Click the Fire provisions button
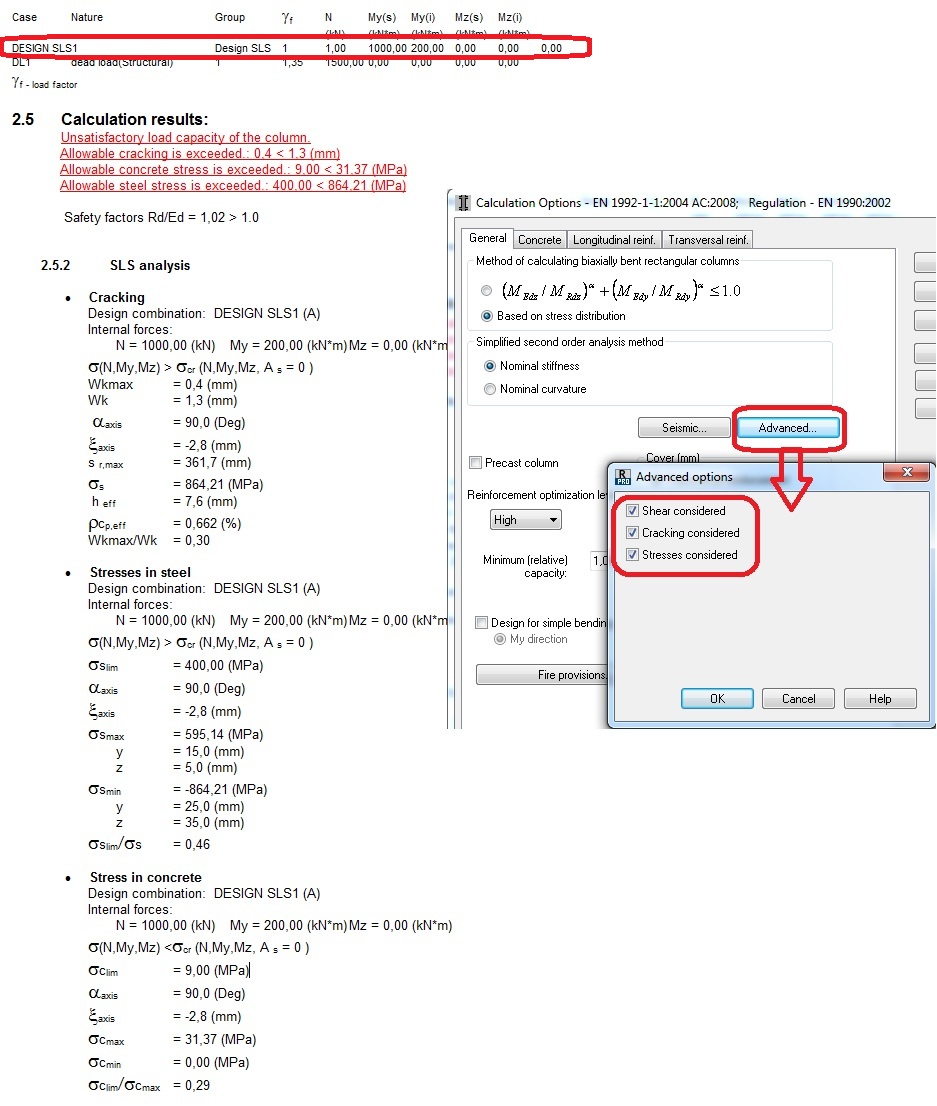The height and width of the screenshot is (1106, 937). tap(542, 675)
